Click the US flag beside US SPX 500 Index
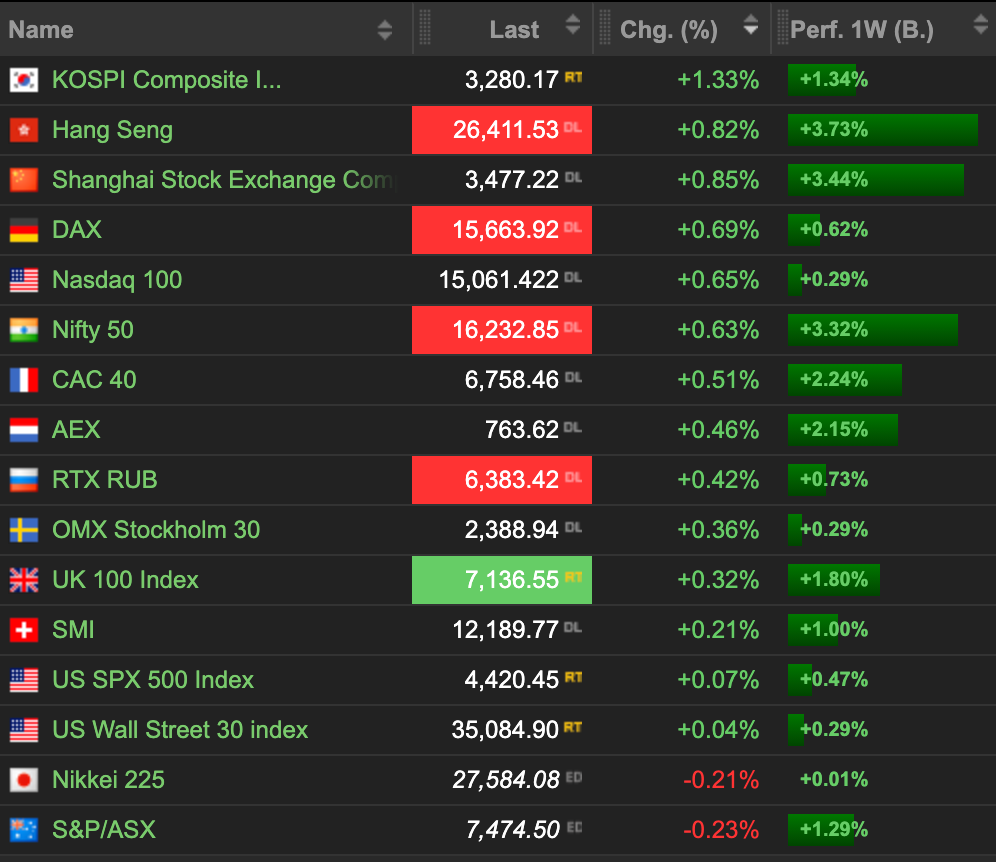Screen dimensions: 996x862 point(24,680)
